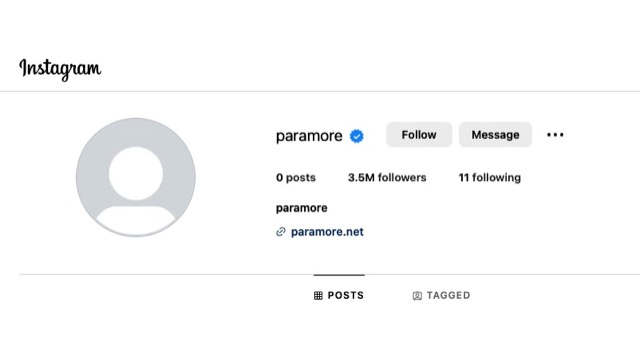Click the white head silhouette inside avatar

(136, 173)
